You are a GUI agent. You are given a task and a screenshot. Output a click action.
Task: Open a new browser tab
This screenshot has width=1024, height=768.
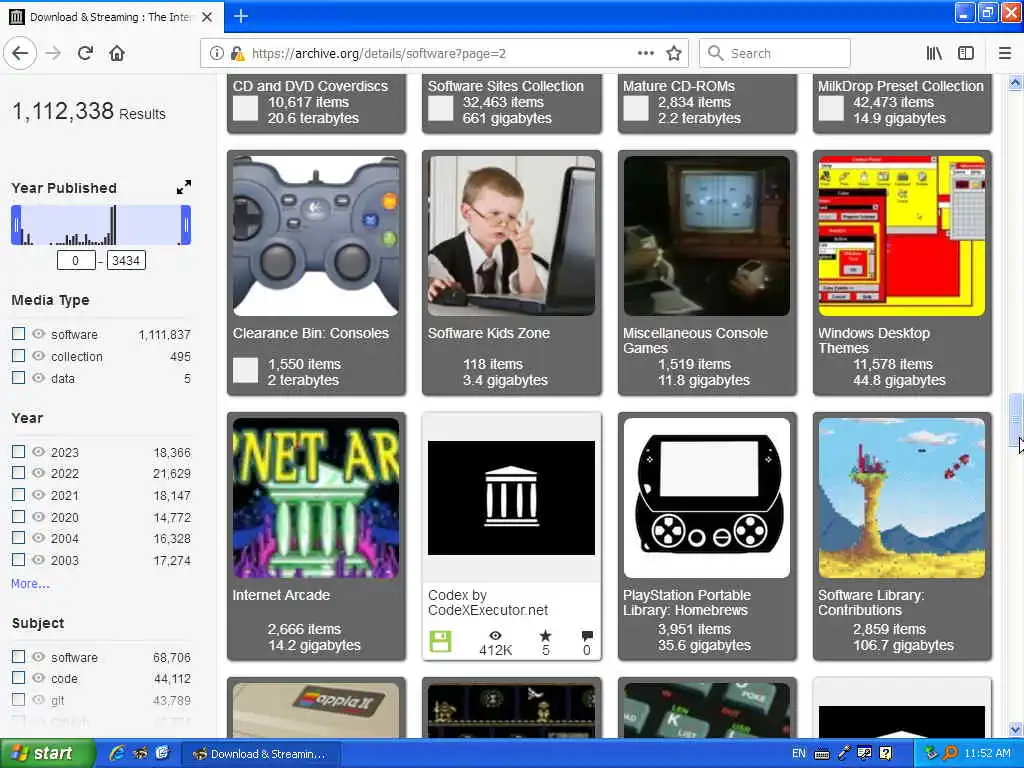pos(240,16)
